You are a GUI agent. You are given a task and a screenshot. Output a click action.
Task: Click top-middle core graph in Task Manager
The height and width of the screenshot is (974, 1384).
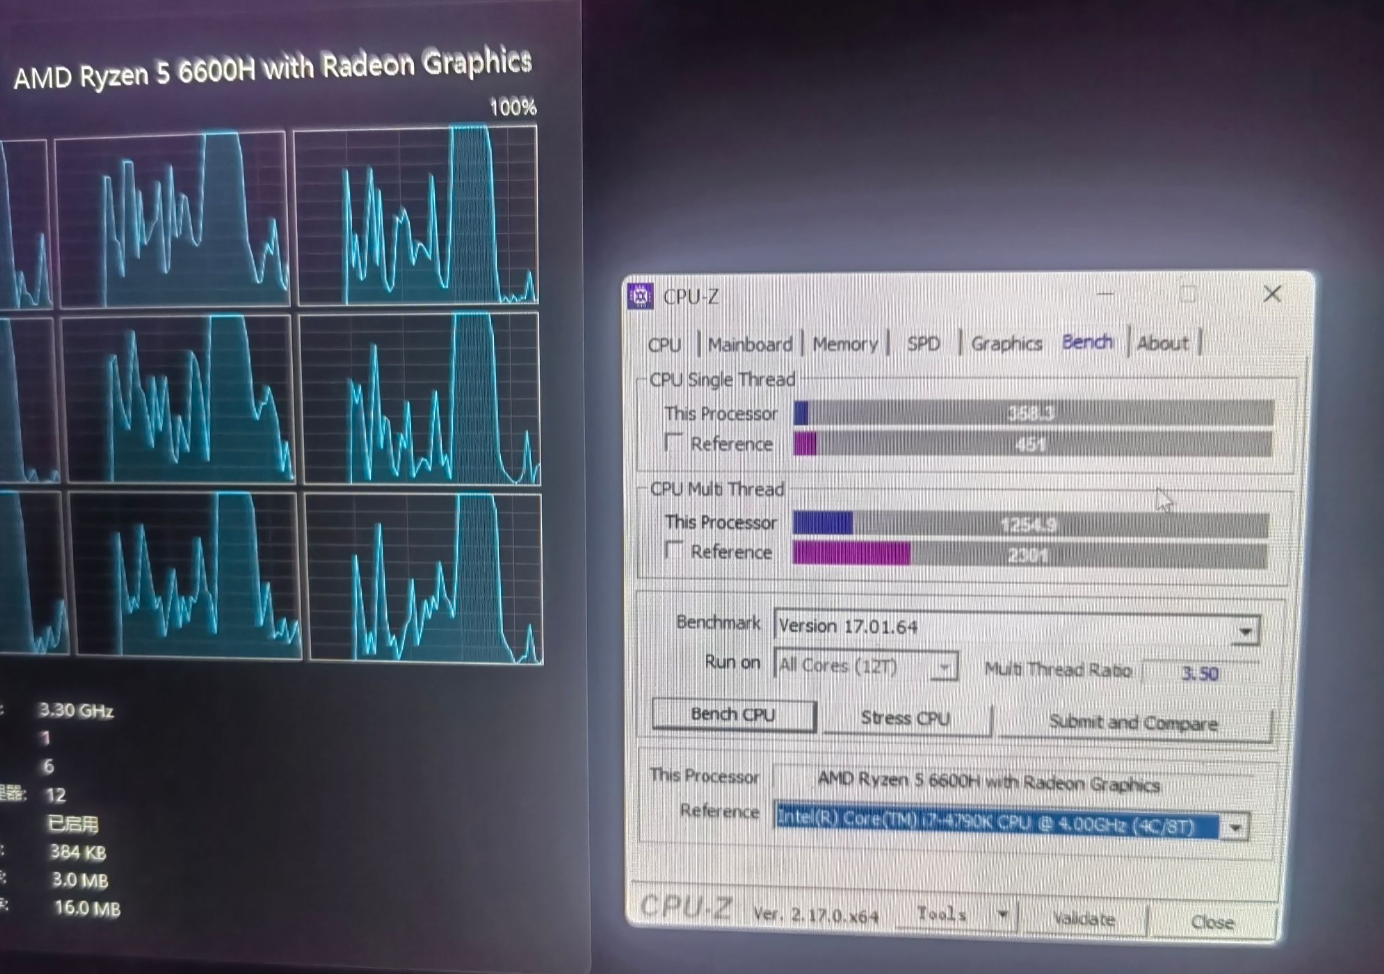(172, 220)
